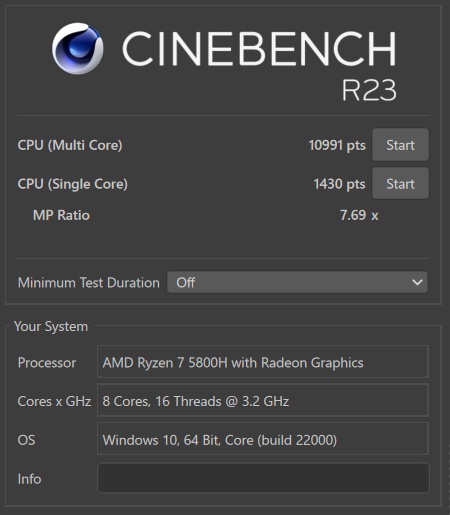Click the 10991 pts multi core score
Image resolution: width=450 pixels, height=515 pixels.
pos(337,145)
